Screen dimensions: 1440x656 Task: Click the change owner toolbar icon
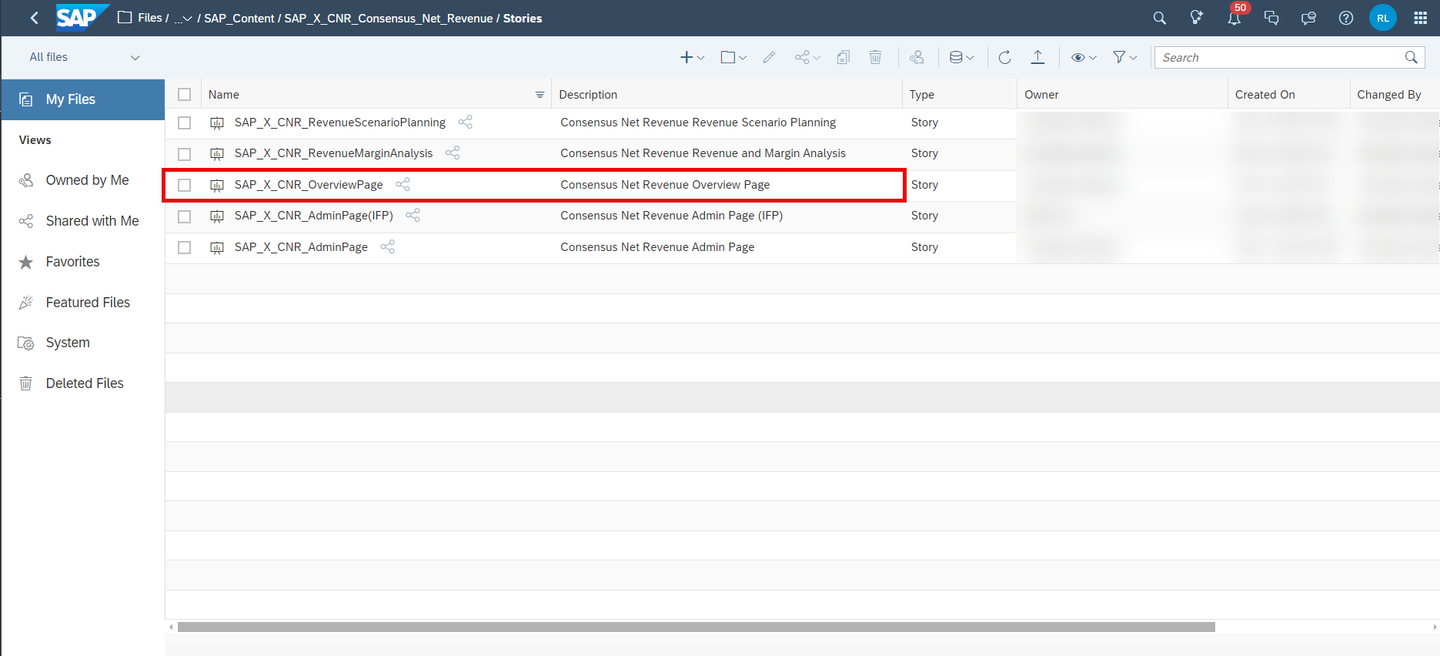pyautogui.click(x=917, y=57)
